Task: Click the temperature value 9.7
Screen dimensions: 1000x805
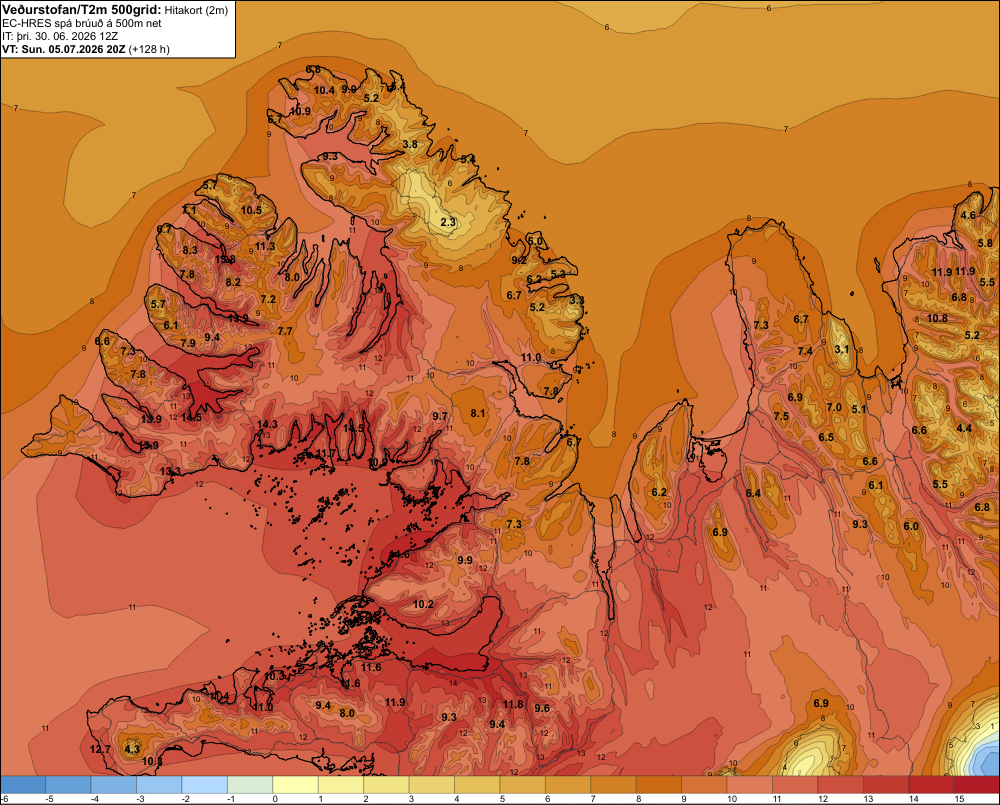Action: click(440, 416)
